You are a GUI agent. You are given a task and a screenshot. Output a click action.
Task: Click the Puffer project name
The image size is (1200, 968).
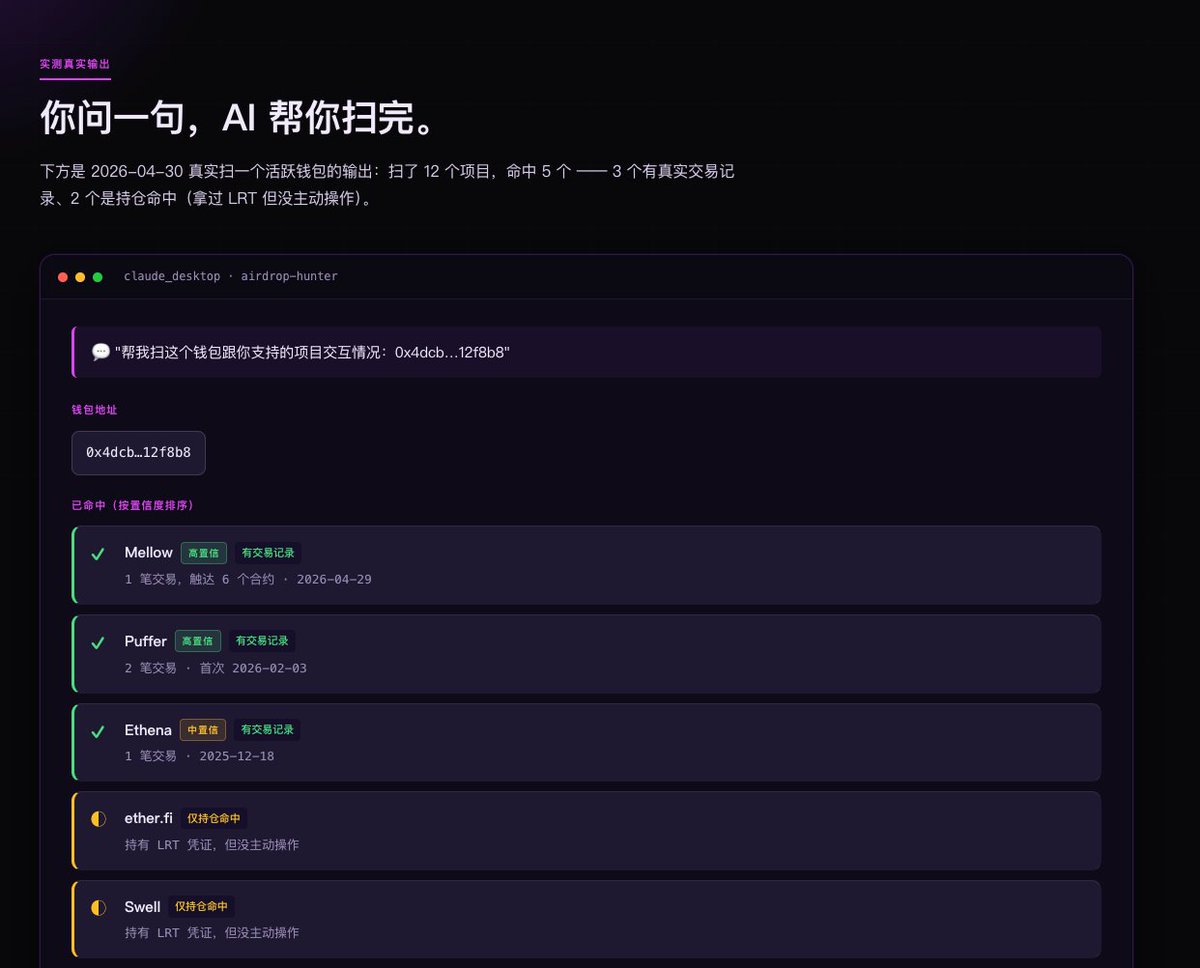(x=146, y=641)
